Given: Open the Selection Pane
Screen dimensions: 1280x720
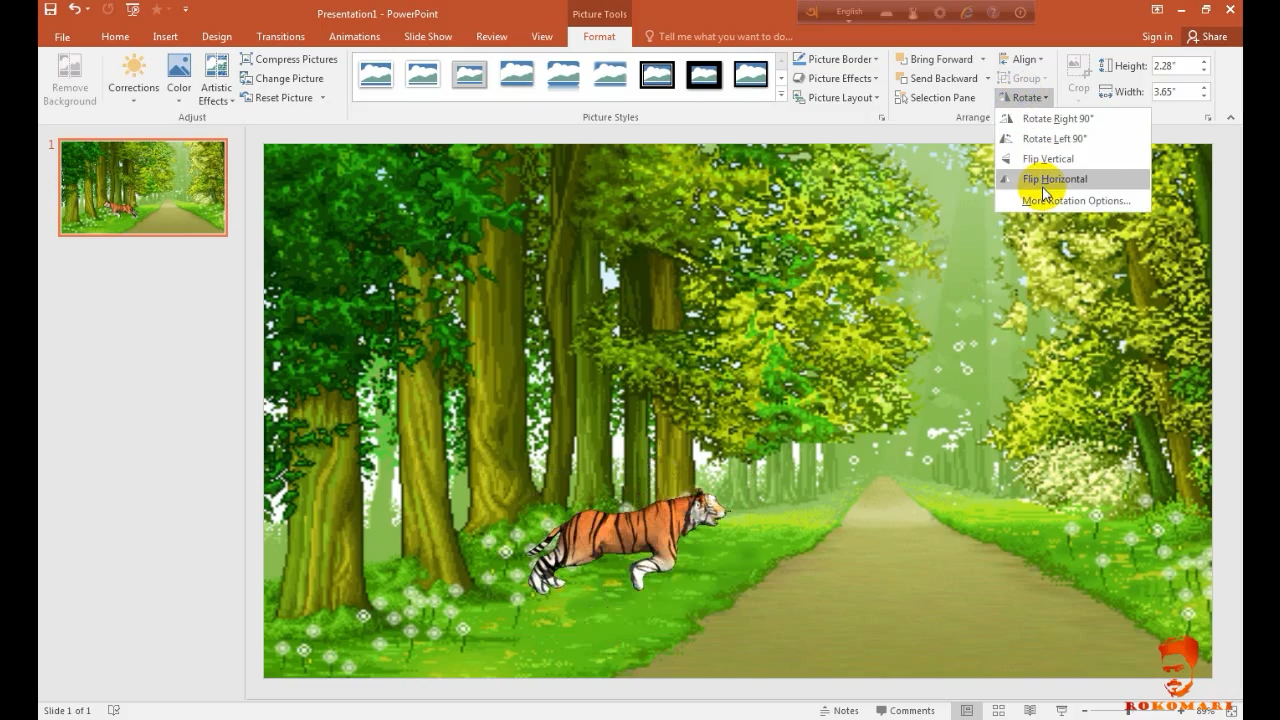Looking at the screenshot, I should point(935,98).
